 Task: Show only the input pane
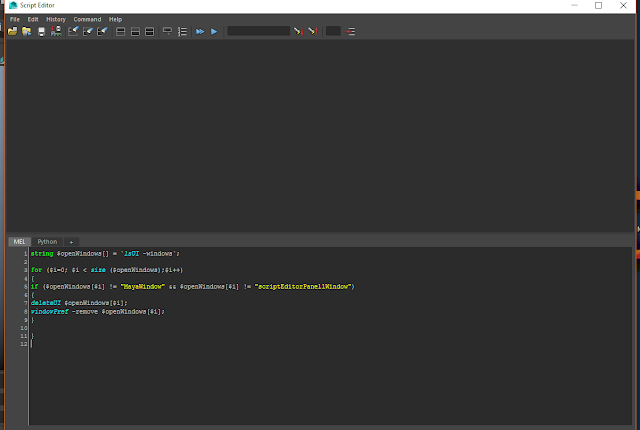135,31
